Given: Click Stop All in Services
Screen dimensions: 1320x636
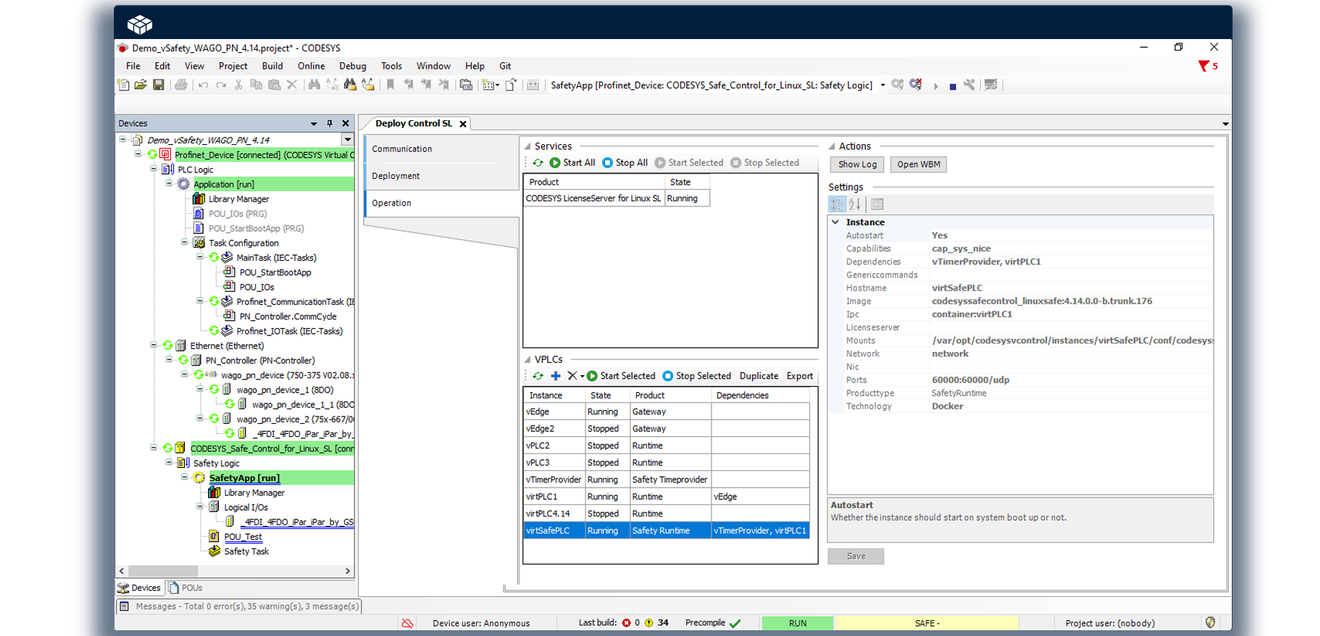Looking at the screenshot, I should (x=625, y=163).
